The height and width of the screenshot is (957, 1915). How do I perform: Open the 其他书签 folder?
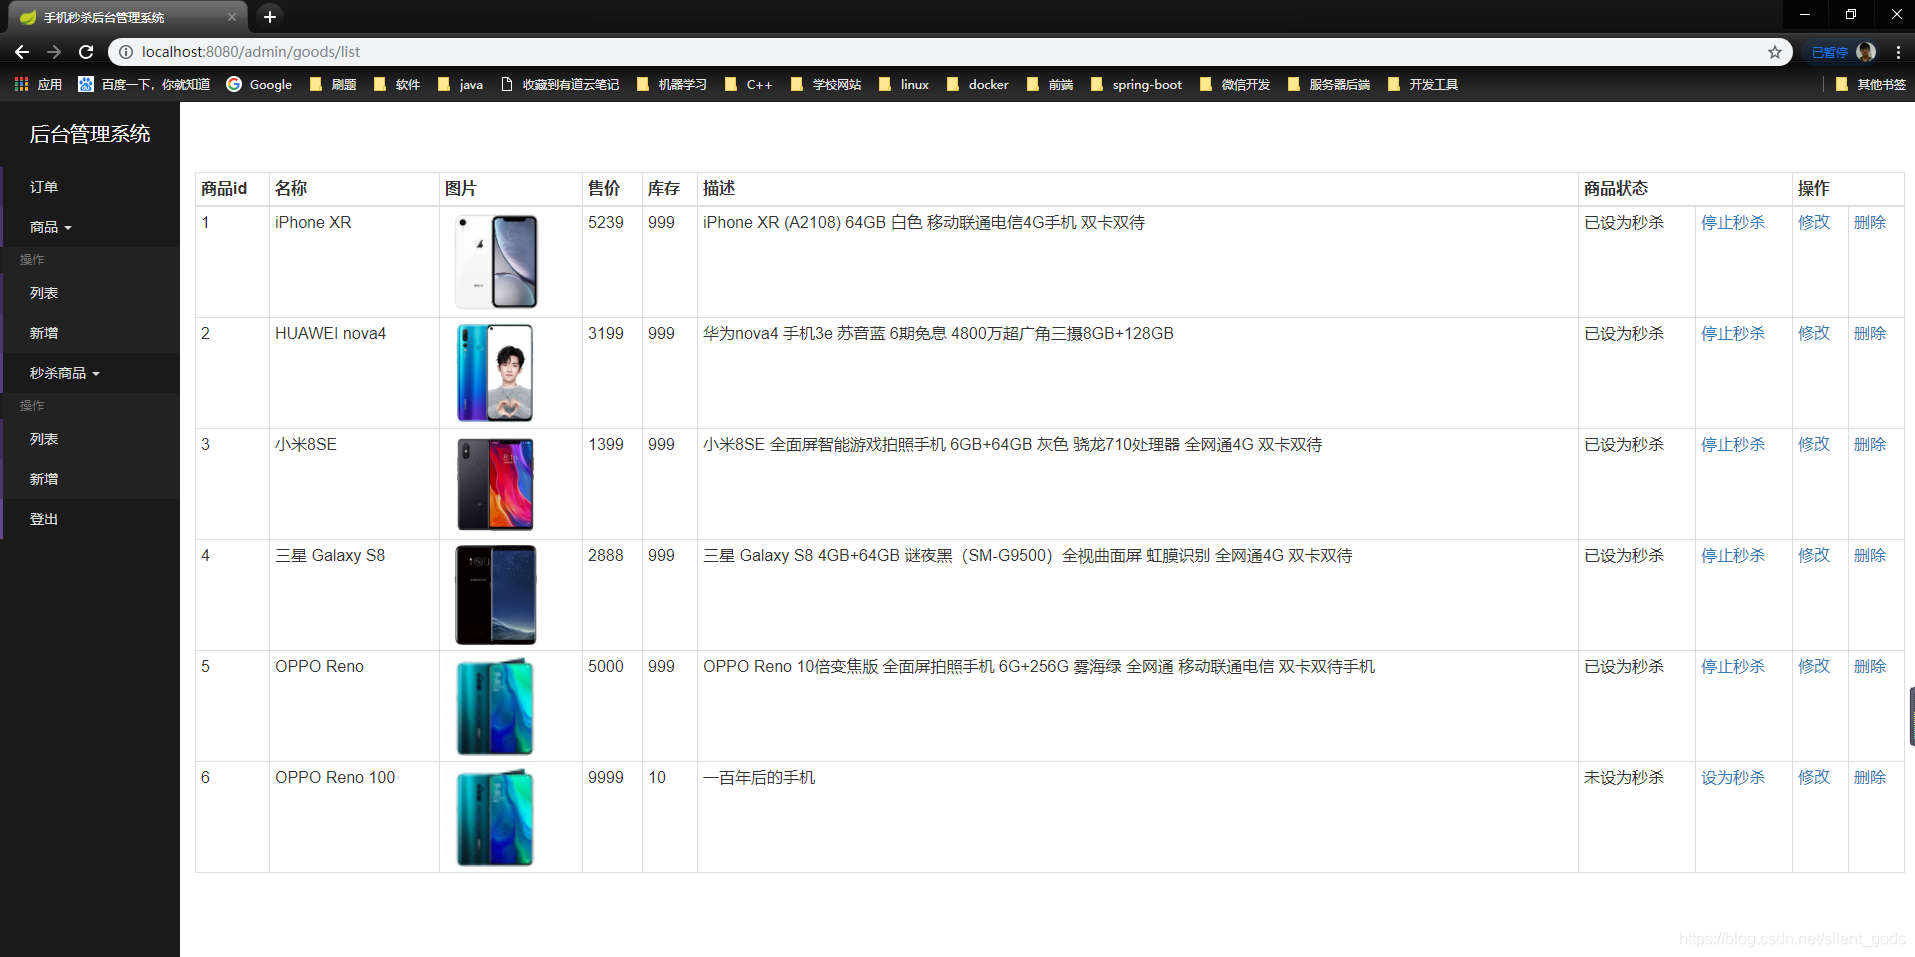click(x=1871, y=85)
